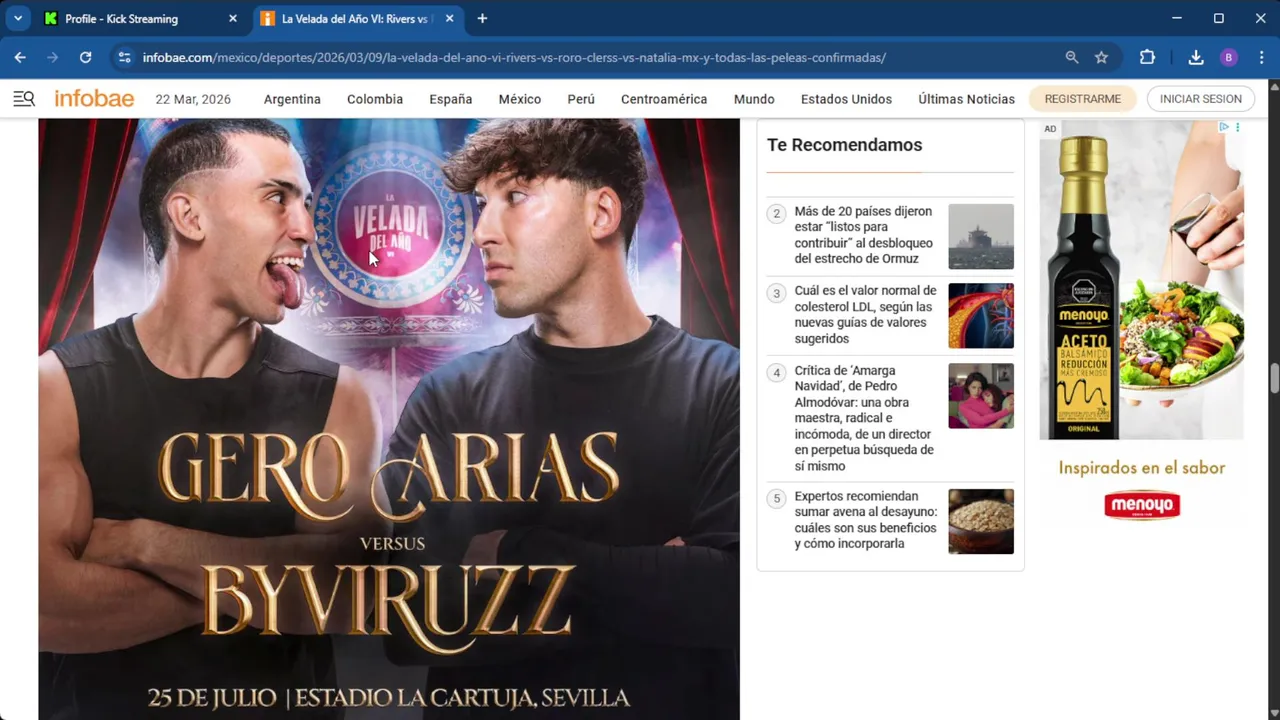1280x720 pixels.
Task: Open the AdChoices icon on the ad
Action: [1224, 128]
